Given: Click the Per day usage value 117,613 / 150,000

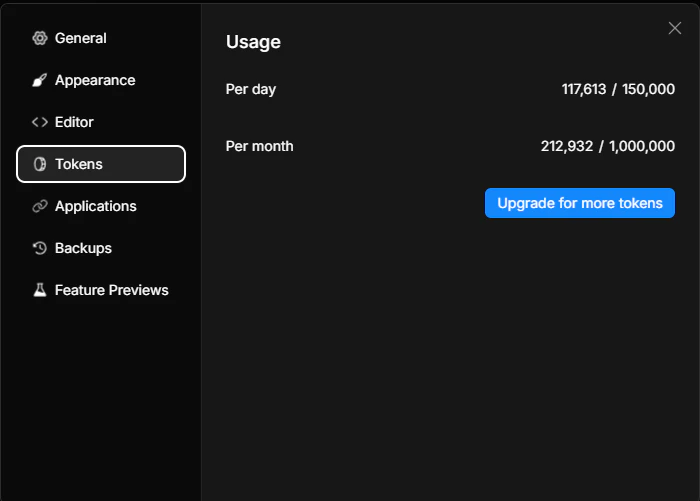Looking at the screenshot, I should (618, 89).
